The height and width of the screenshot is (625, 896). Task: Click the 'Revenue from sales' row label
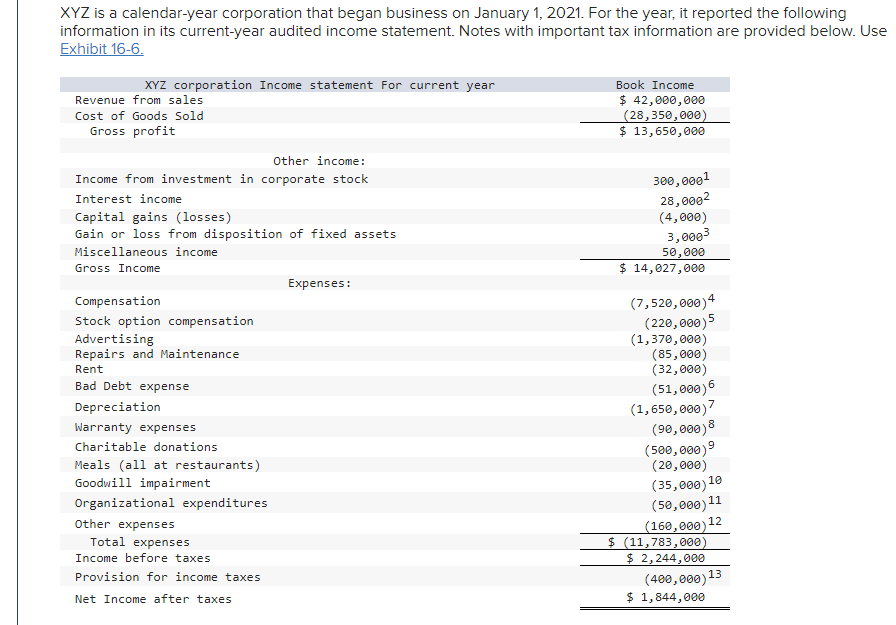pyautogui.click(x=139, y=100)
